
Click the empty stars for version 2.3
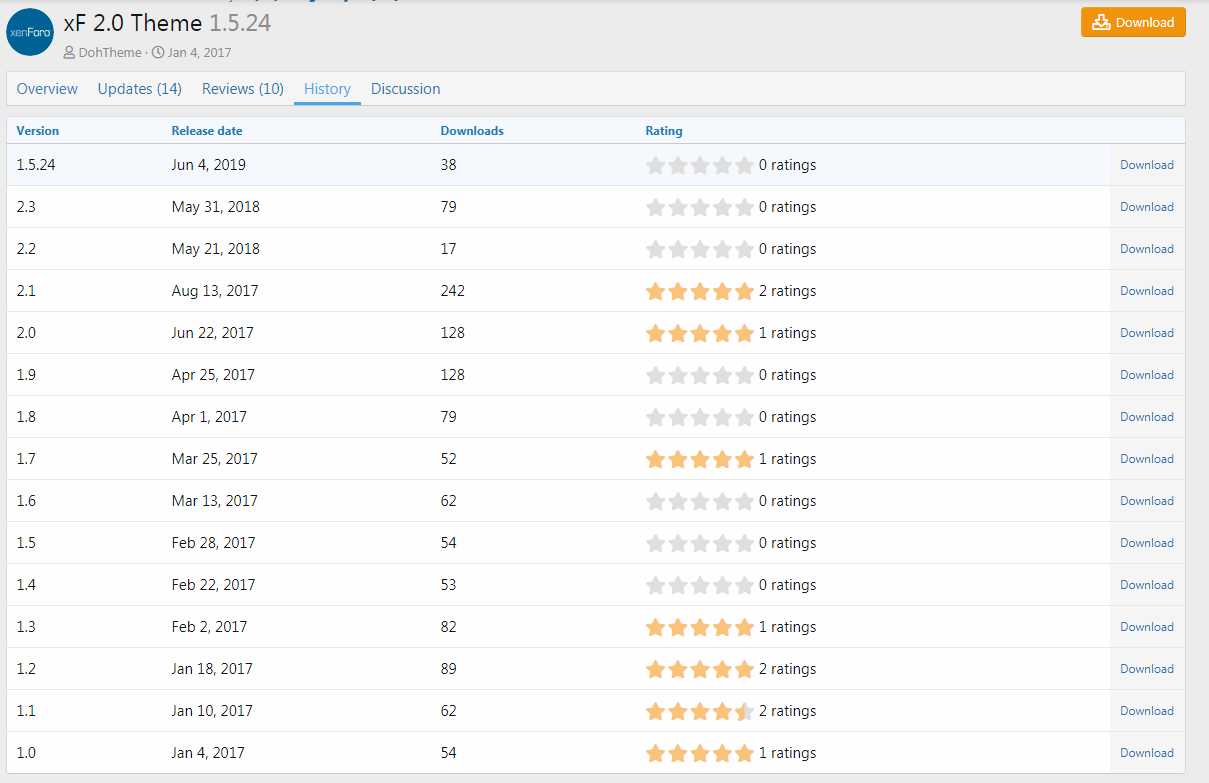(700, 207)
